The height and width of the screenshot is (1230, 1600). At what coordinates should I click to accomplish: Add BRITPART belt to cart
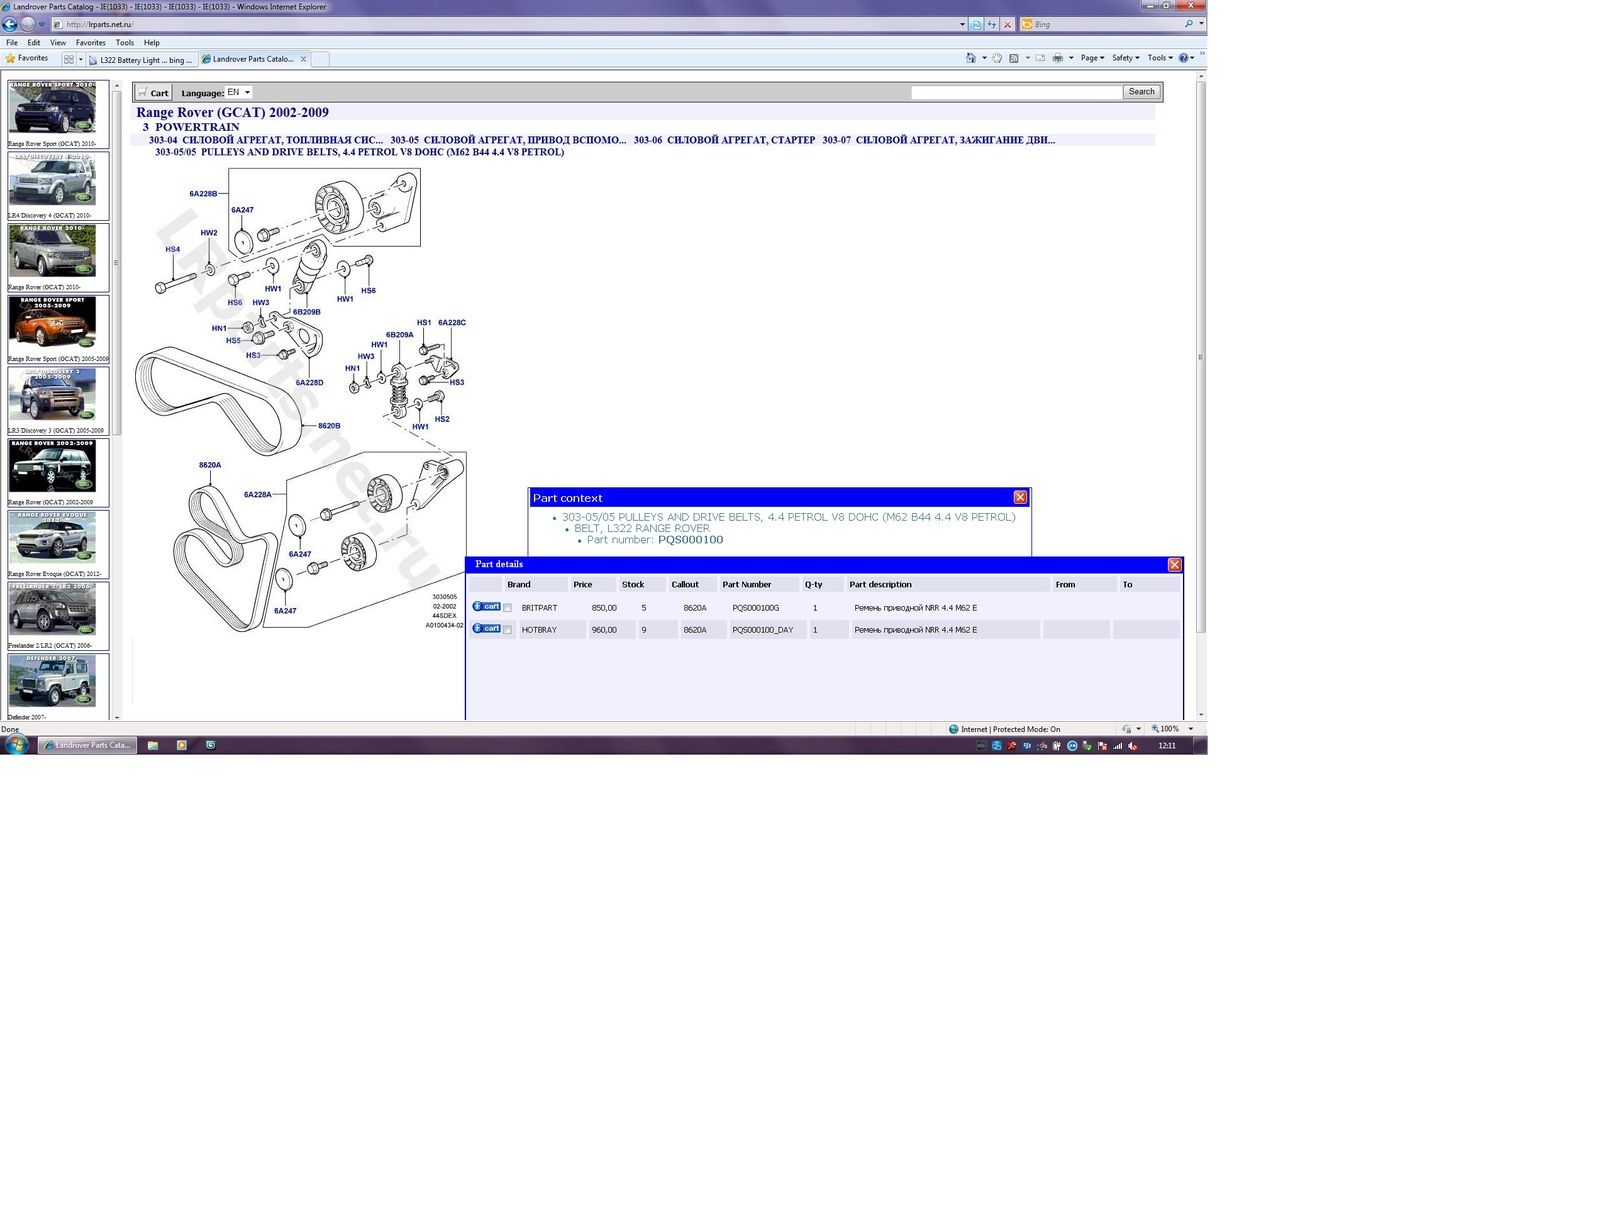486,607
